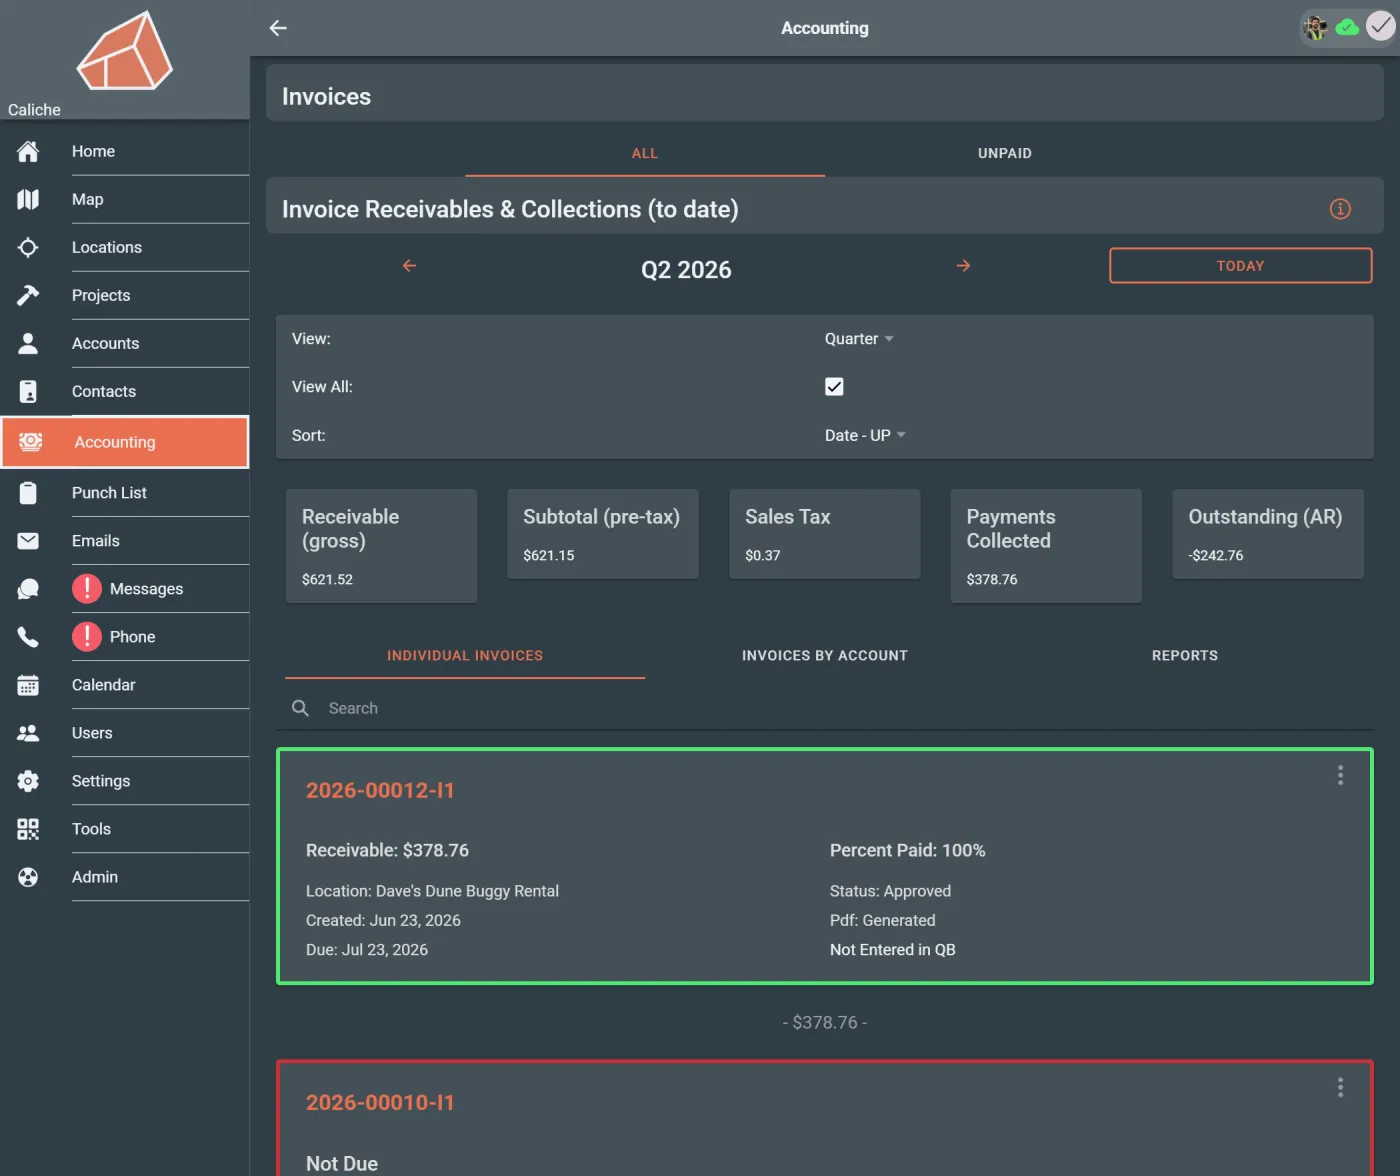Click the Contacts badge icon
The height and width of the screenshot is (1176, 1400).
(28, 391)
